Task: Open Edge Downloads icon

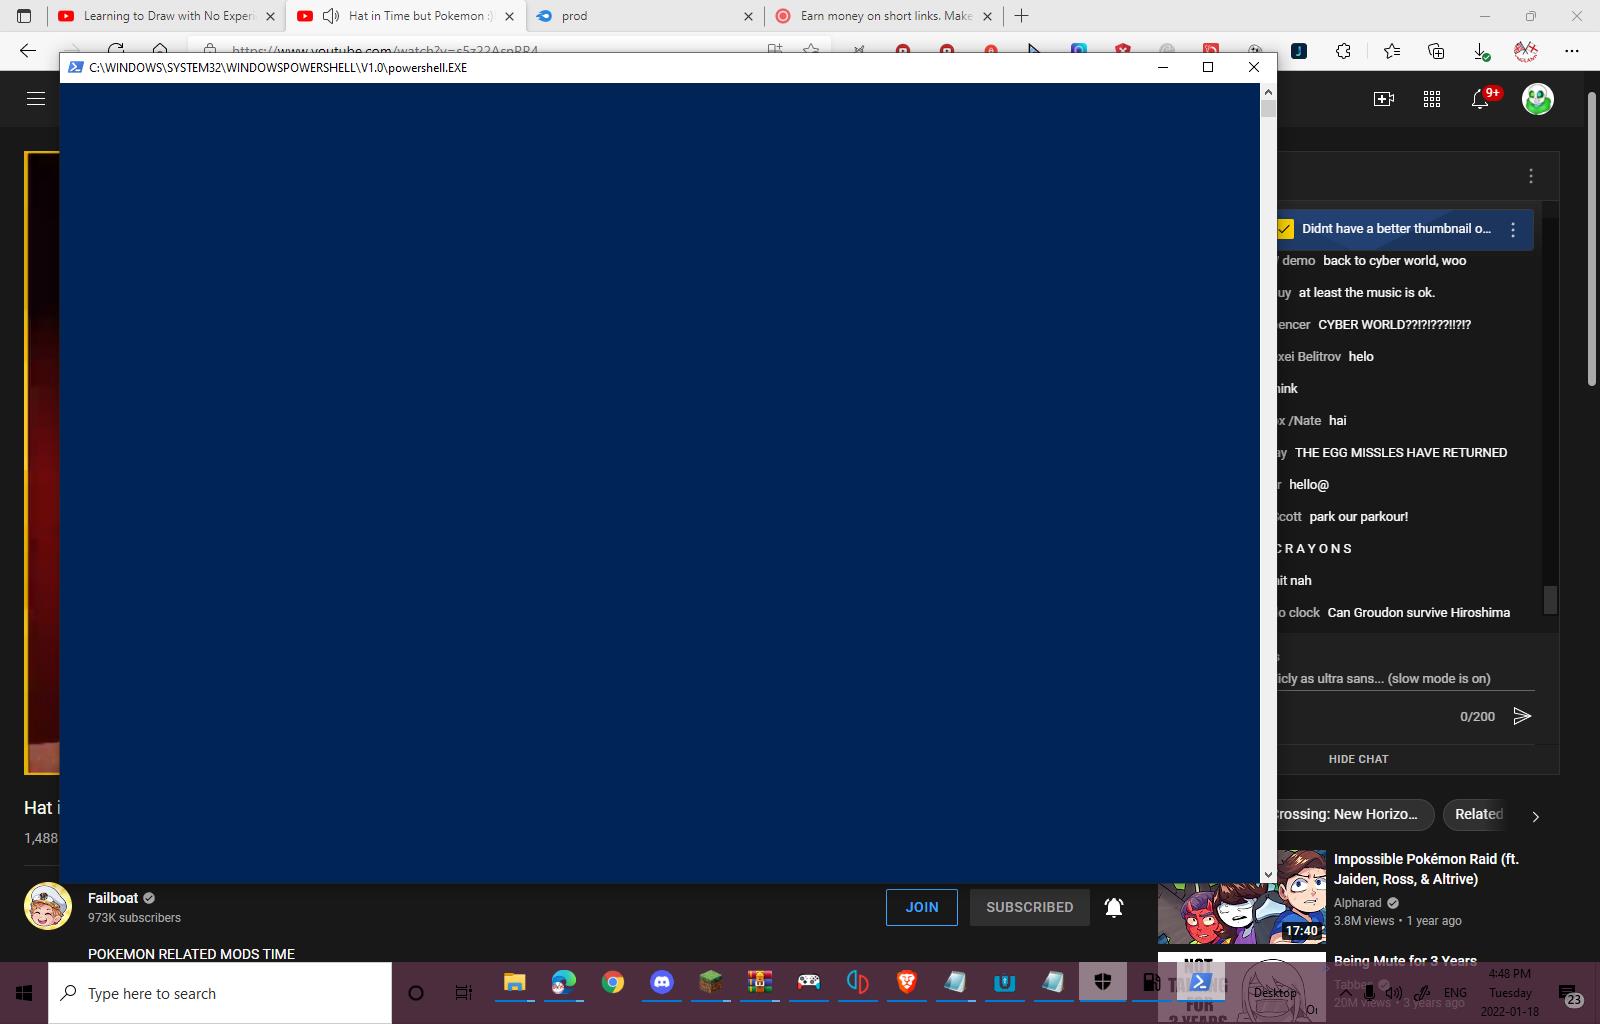Action: click(1481, 51)
